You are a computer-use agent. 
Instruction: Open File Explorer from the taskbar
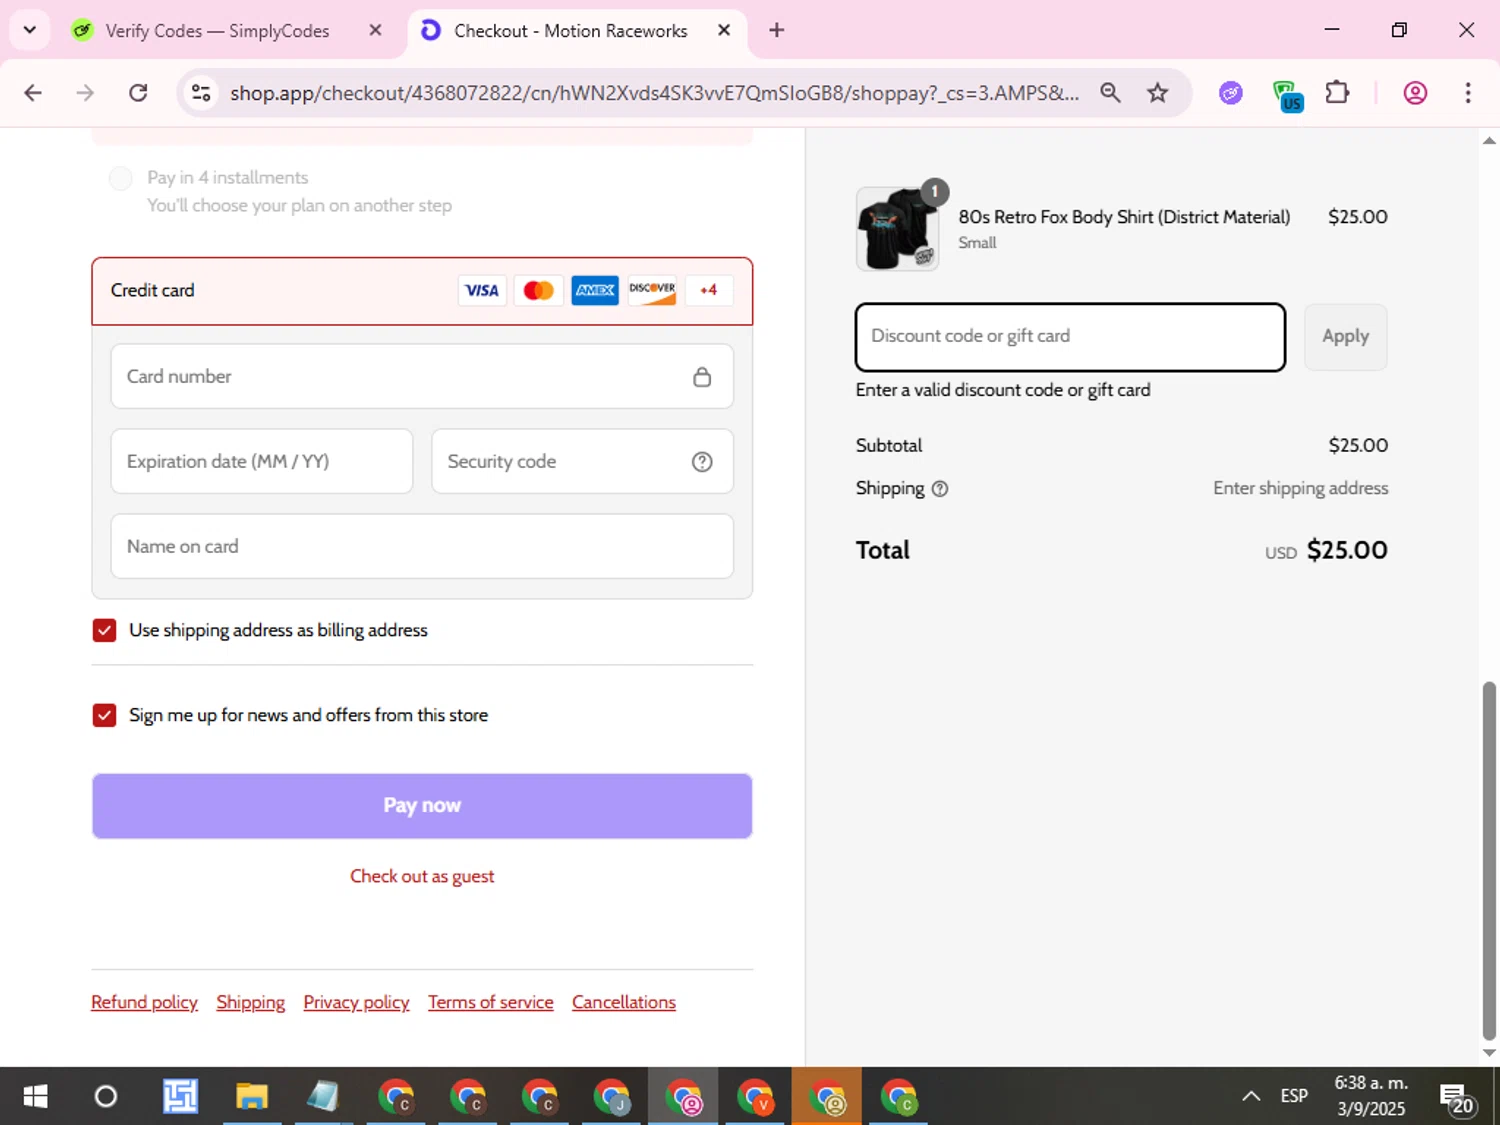pos(251,1097)
